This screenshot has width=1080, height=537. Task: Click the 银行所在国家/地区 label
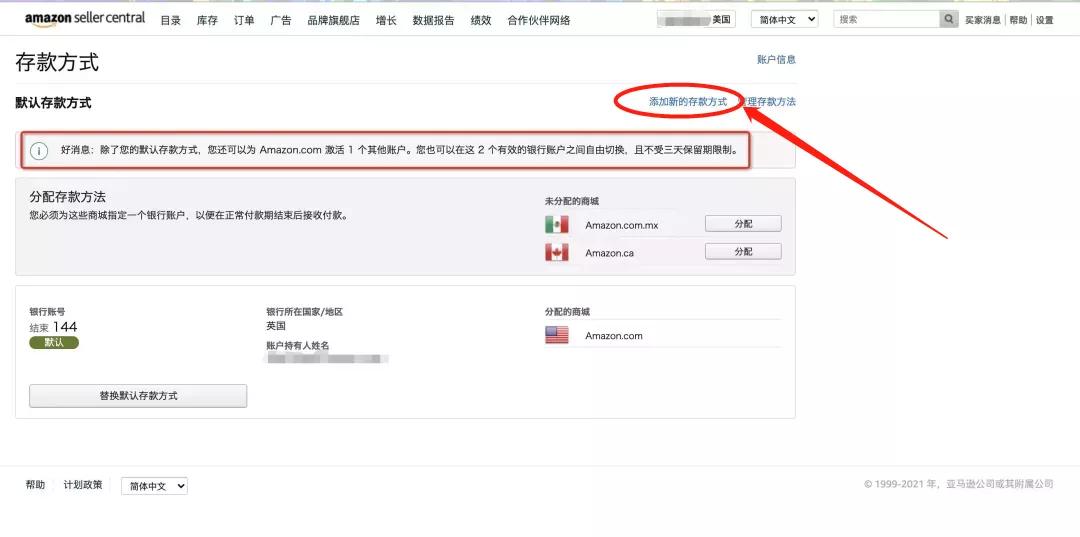[304, 312]
